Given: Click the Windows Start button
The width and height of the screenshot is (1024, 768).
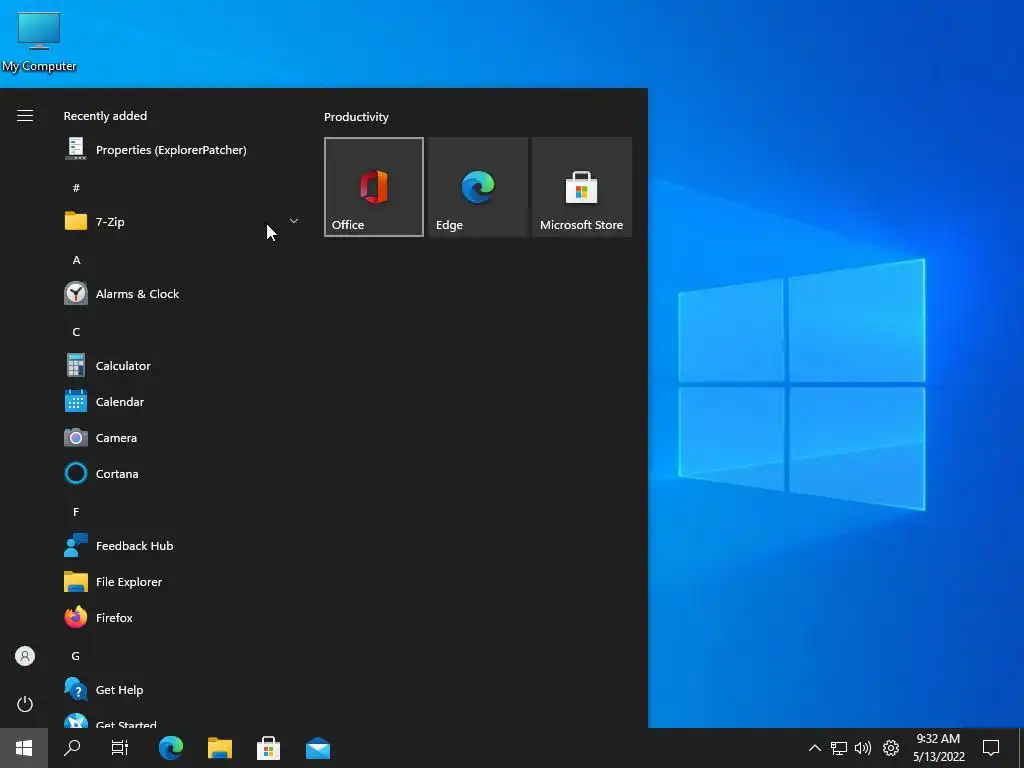Looking at the screenshot, I should coord(24,748).
